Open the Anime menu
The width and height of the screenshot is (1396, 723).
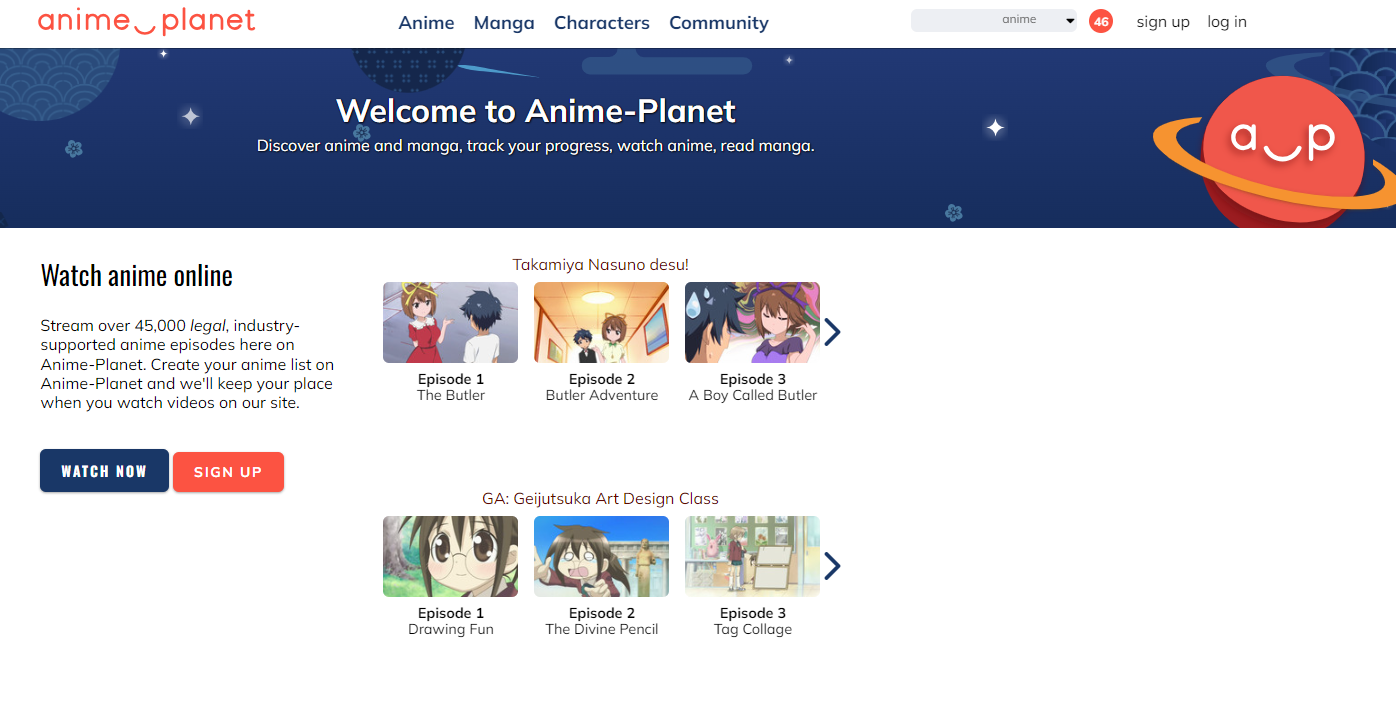tap(427, 23)
